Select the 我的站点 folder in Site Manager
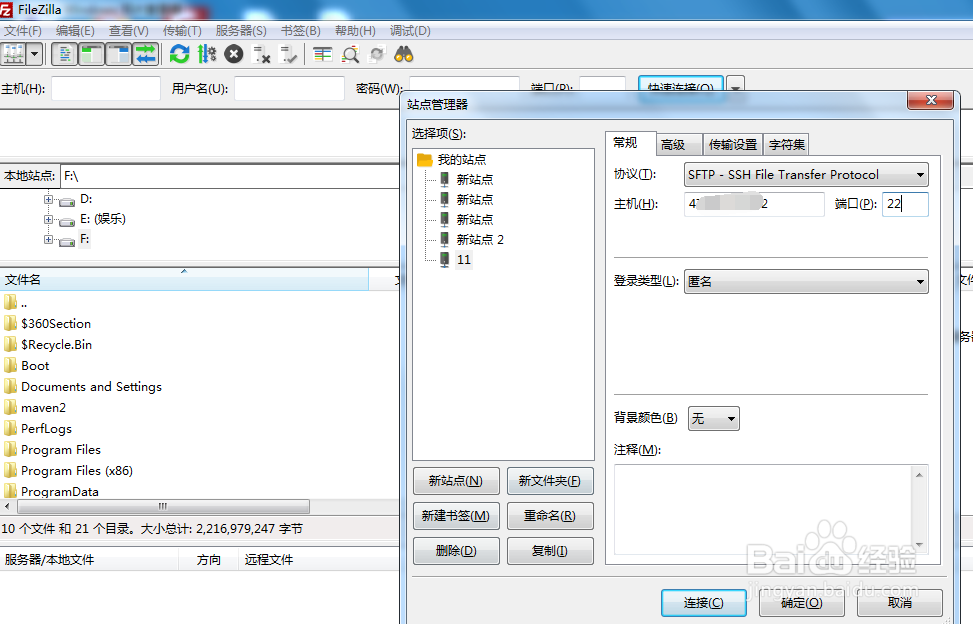This screenshot has height=624, width=973. point(462,159)
